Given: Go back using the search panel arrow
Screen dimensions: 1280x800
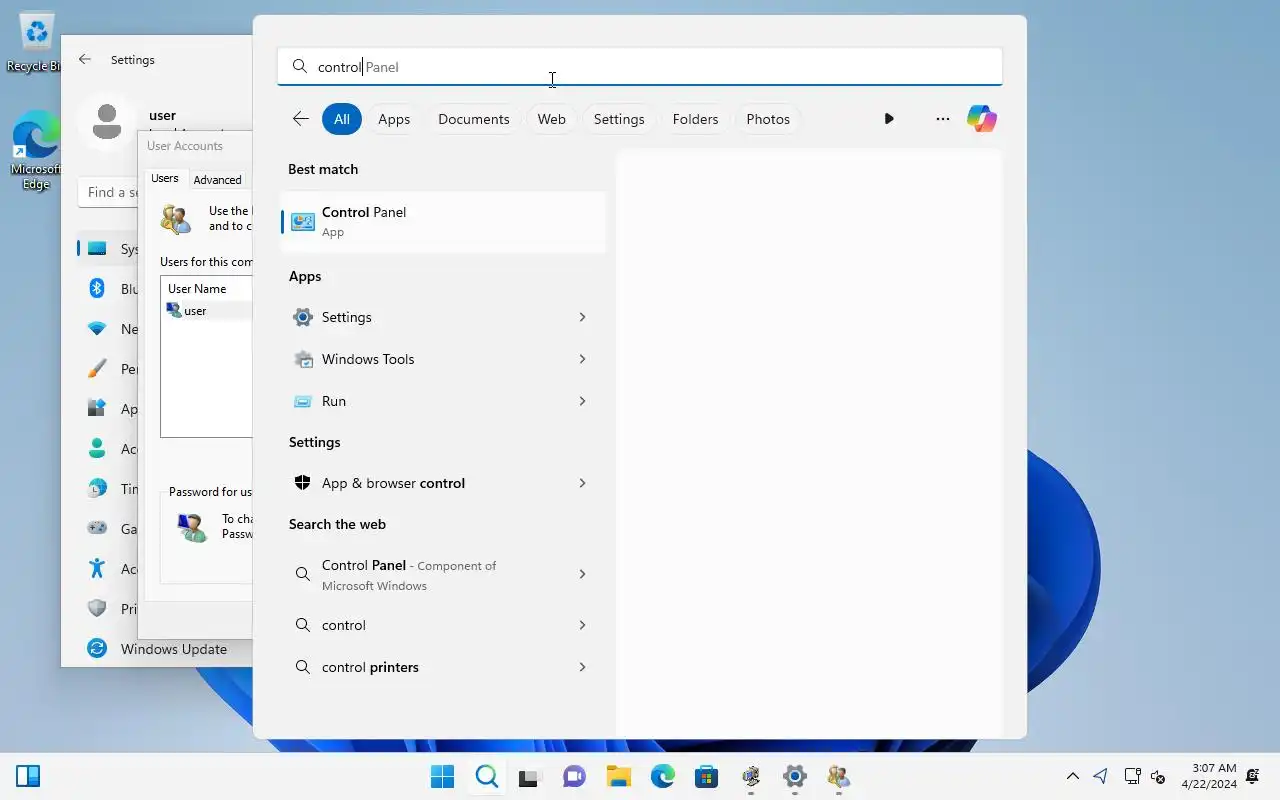Looking at the screenshot, I should 300,119.
